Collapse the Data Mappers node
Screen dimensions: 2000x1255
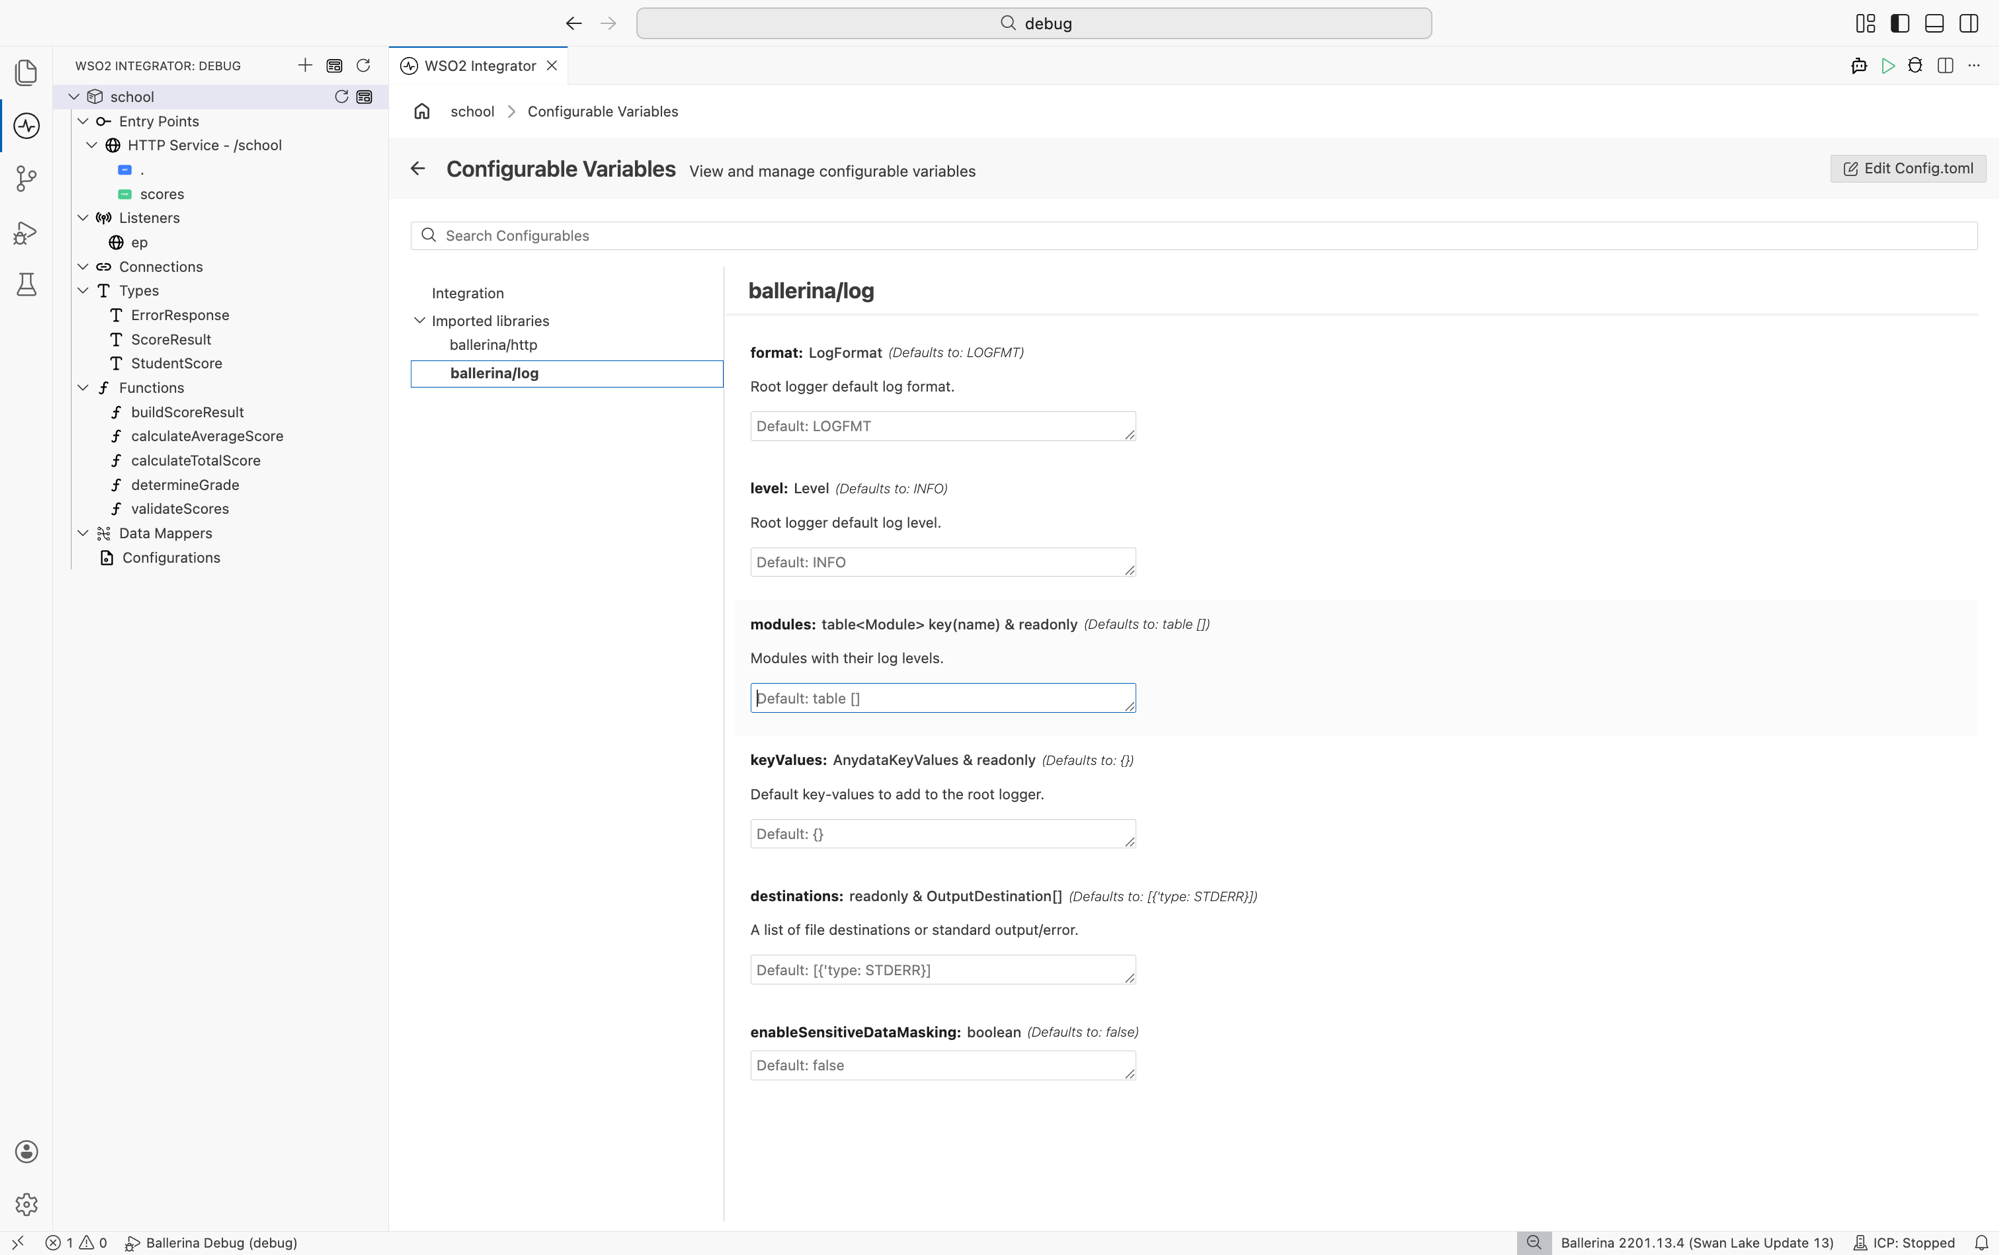83,533
